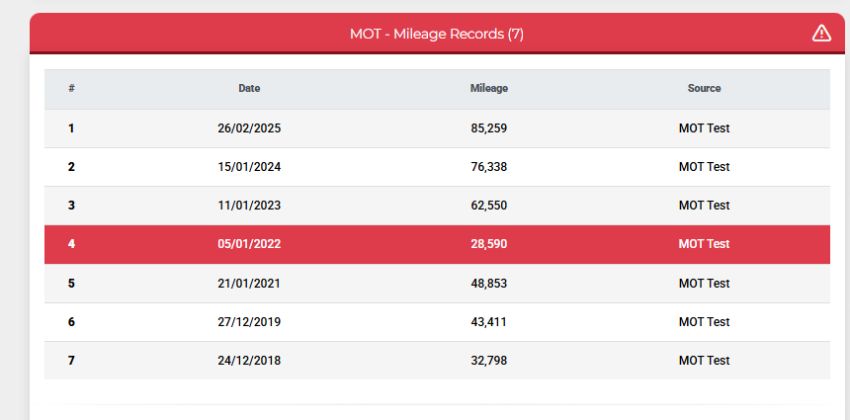Select the 11/01/2023 date cell
The width and height of the screenshot is (850, 420).
point(249,205)
